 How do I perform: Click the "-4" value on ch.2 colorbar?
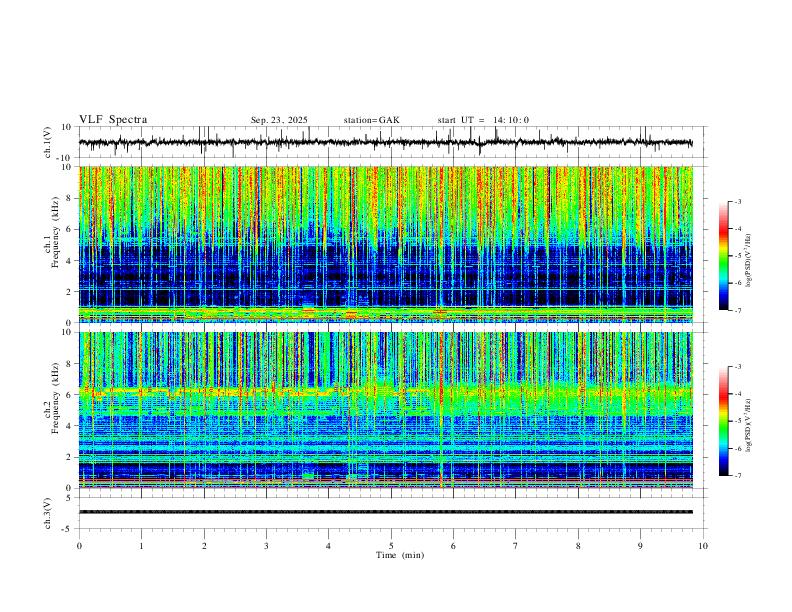pos(738,394)
